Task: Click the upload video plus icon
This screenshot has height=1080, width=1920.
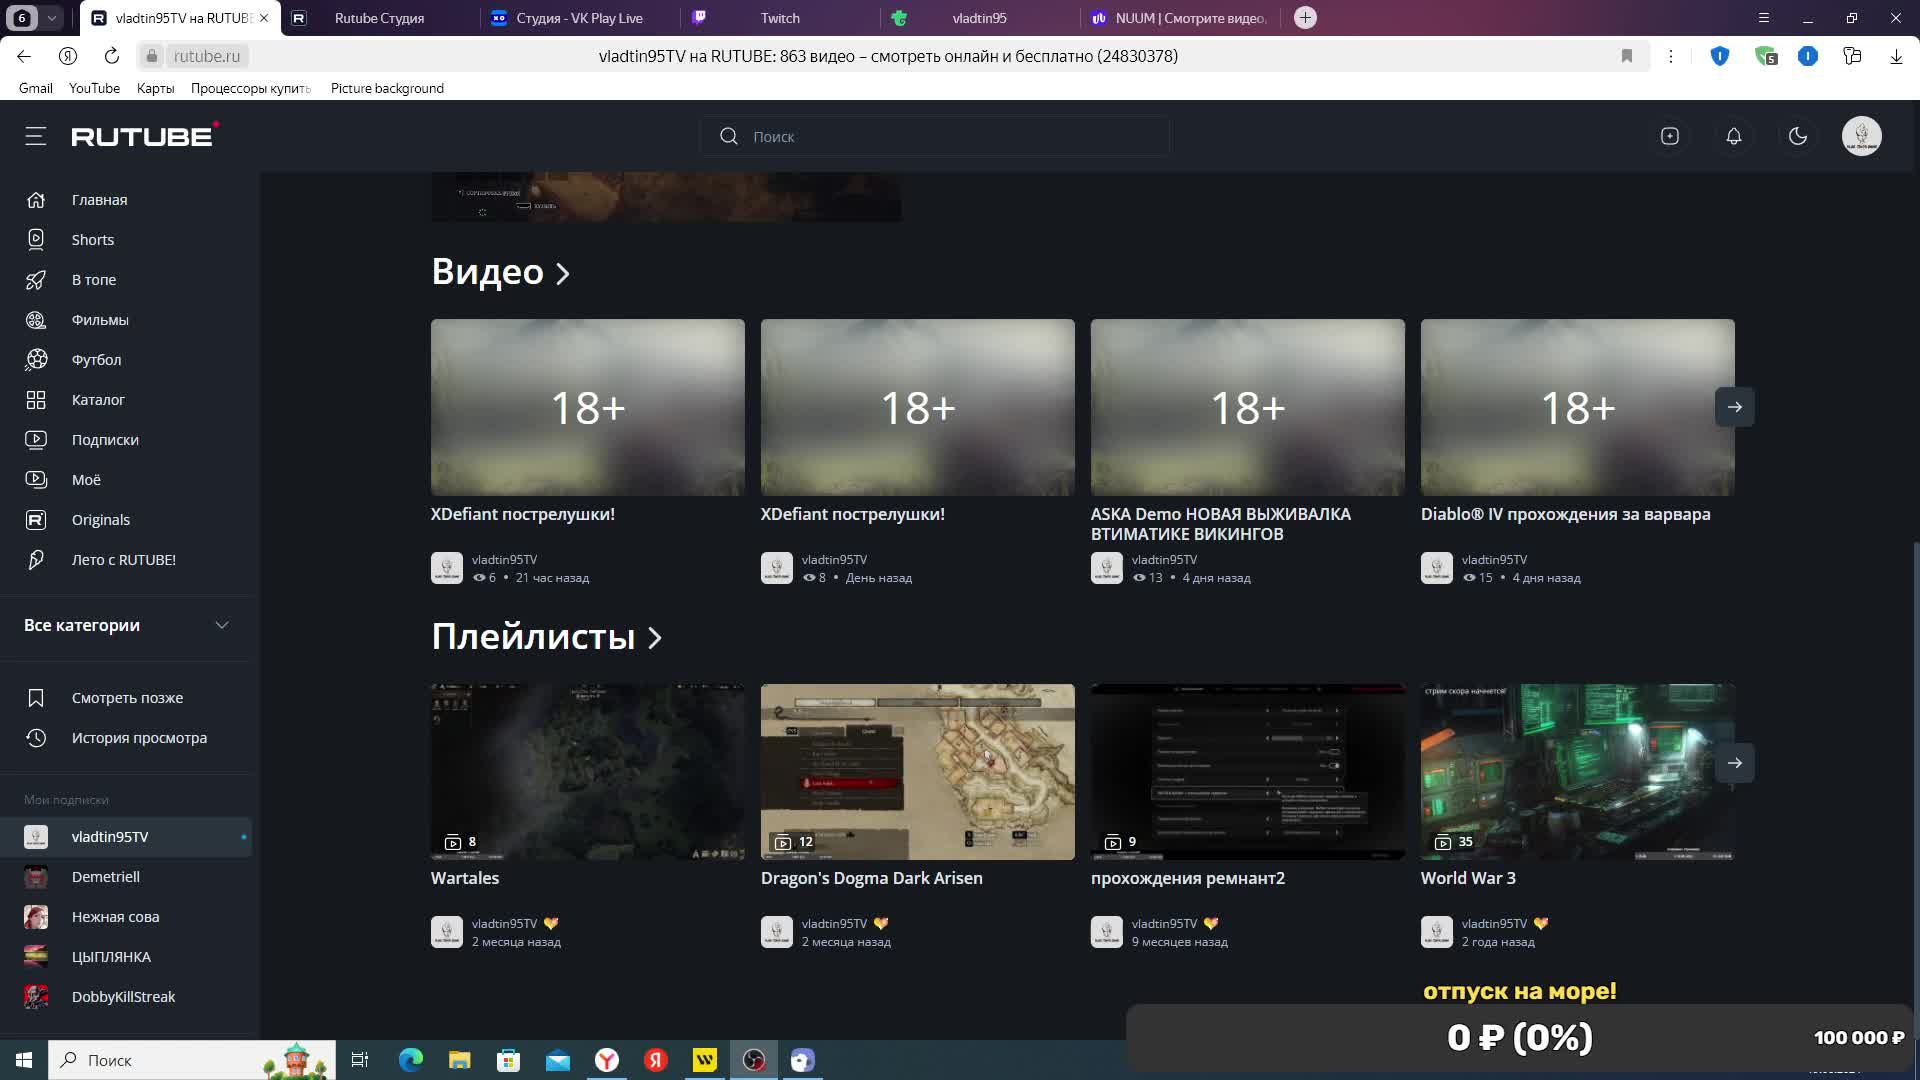Action: pyautogui.click(x=1670, y=136)
